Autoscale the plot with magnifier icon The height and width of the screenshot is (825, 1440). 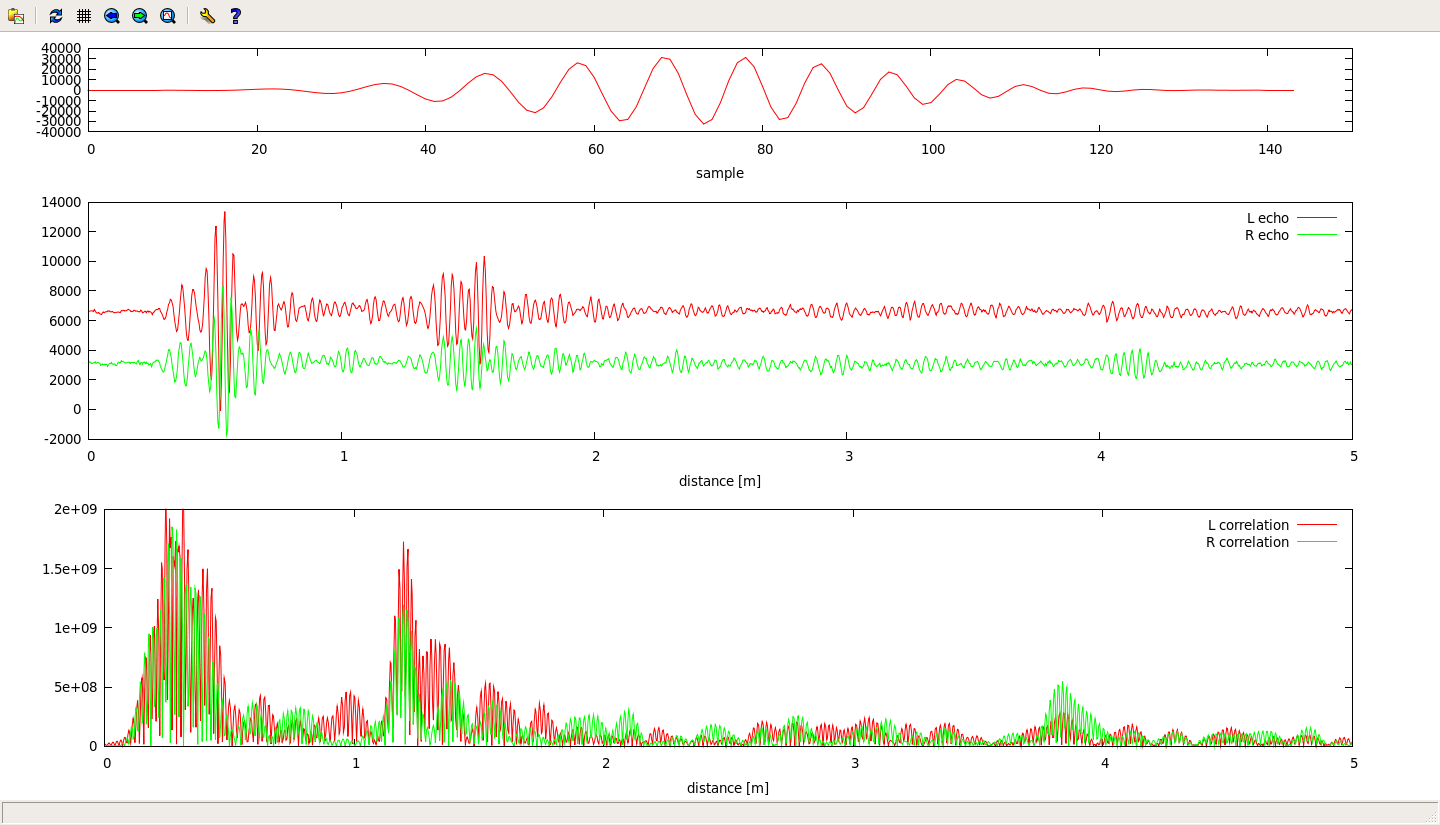168,16
